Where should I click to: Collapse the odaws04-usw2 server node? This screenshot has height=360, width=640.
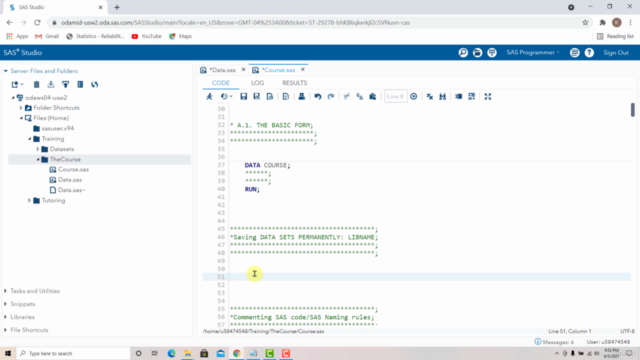click(13, 98)
